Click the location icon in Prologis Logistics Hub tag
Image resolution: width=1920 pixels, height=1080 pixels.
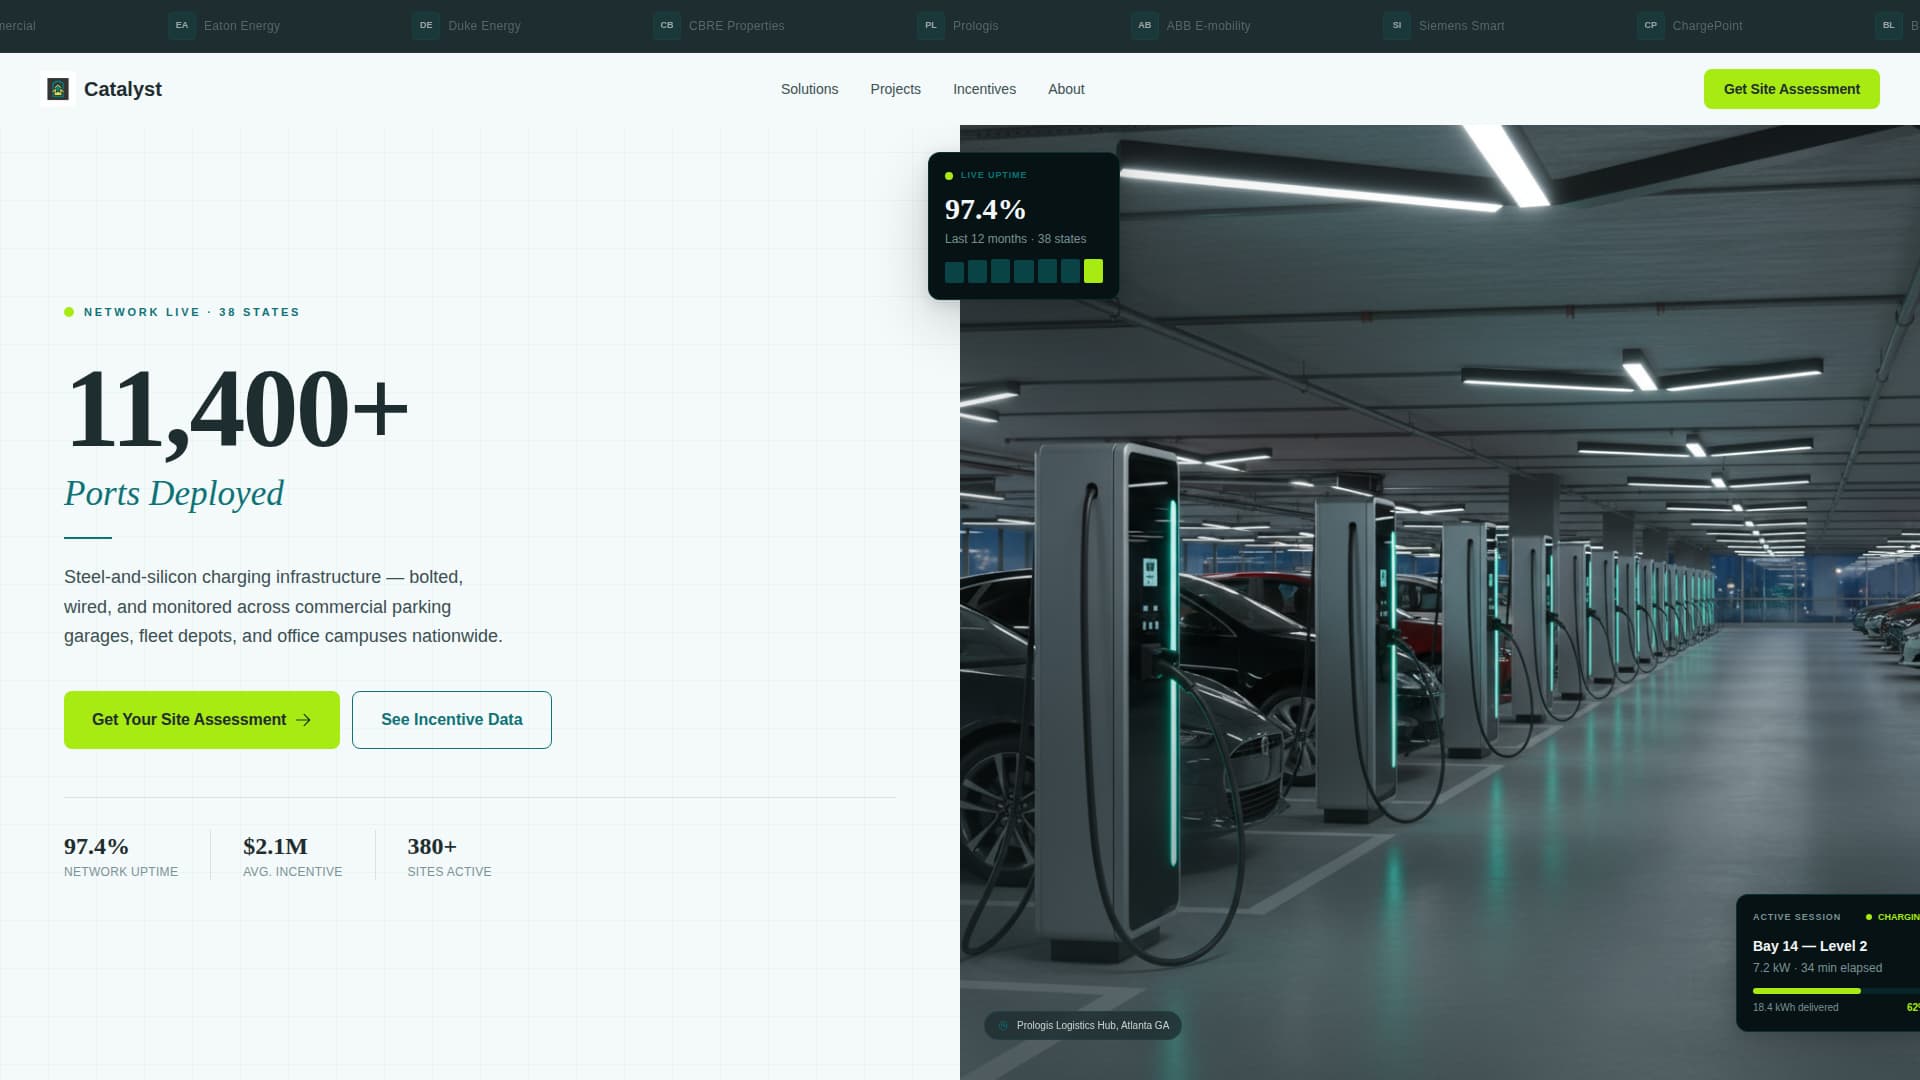pyautogui.click(x=1003, y=1025)
